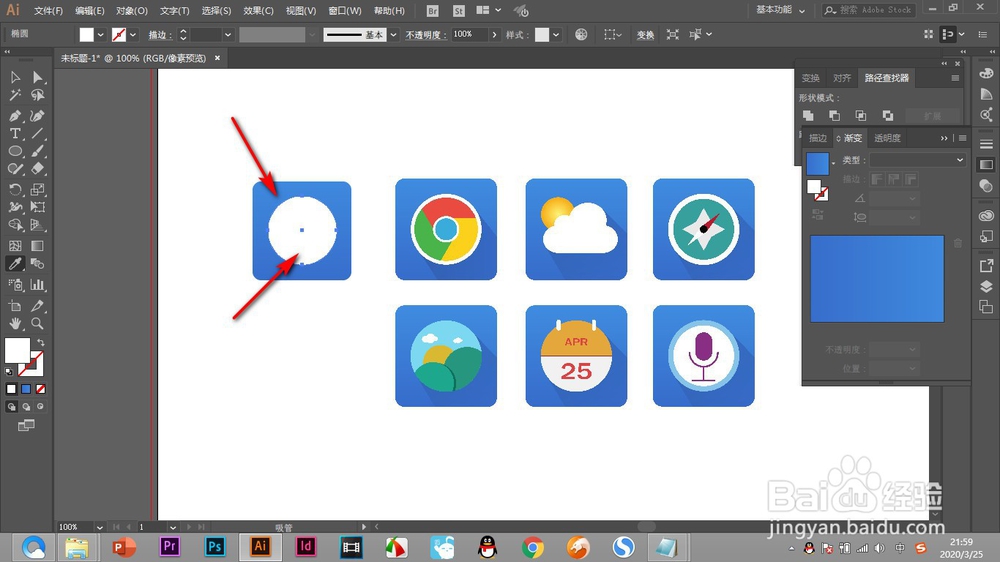Image resolution: width=1000 pixels, height=562 pixels.
Task: Close the 未标题-1 document tab
Action: click(x=217, y=58)
